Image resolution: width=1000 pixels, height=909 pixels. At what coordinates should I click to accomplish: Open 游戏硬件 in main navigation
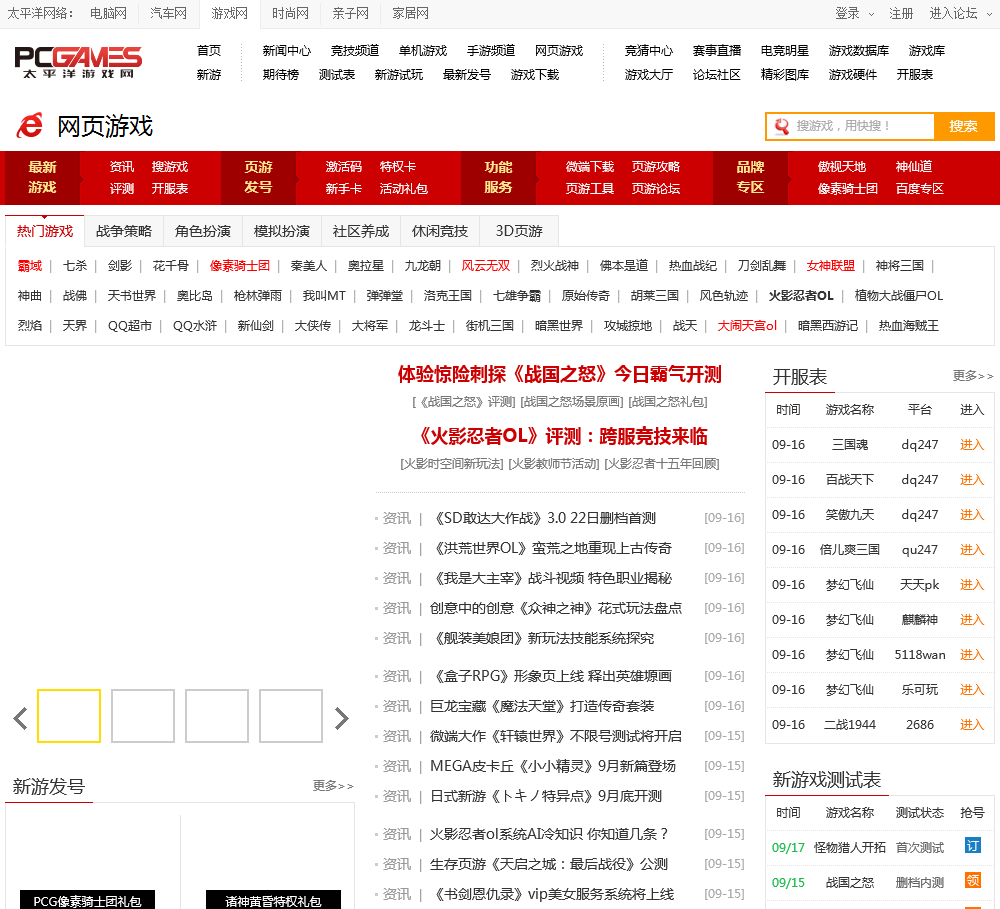[853, 75]
